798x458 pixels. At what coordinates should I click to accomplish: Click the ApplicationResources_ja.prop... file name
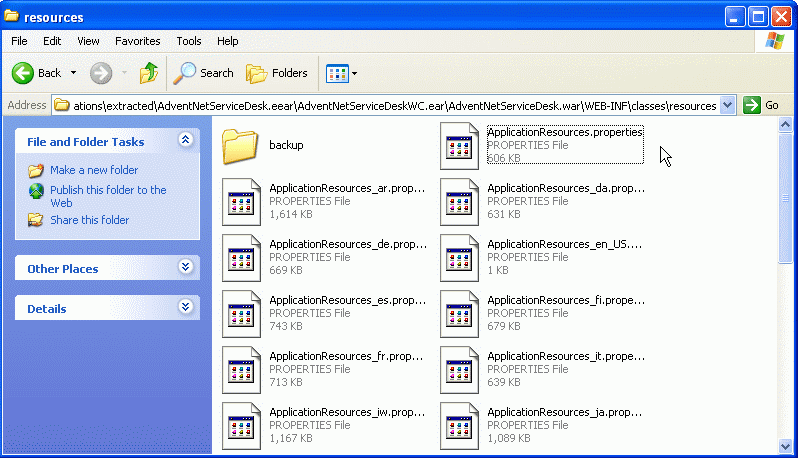point(564,412)
